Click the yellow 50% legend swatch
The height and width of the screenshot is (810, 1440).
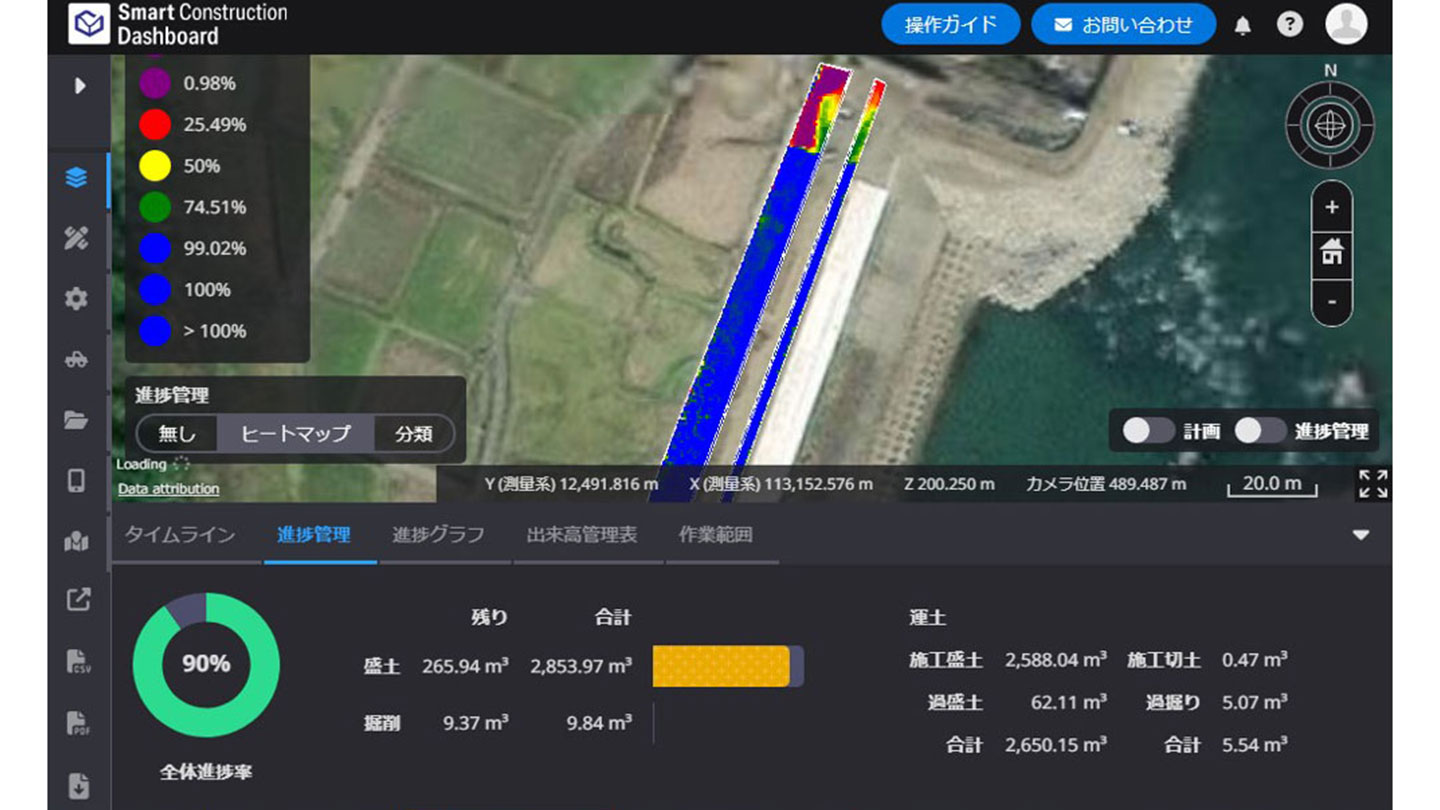155,166
